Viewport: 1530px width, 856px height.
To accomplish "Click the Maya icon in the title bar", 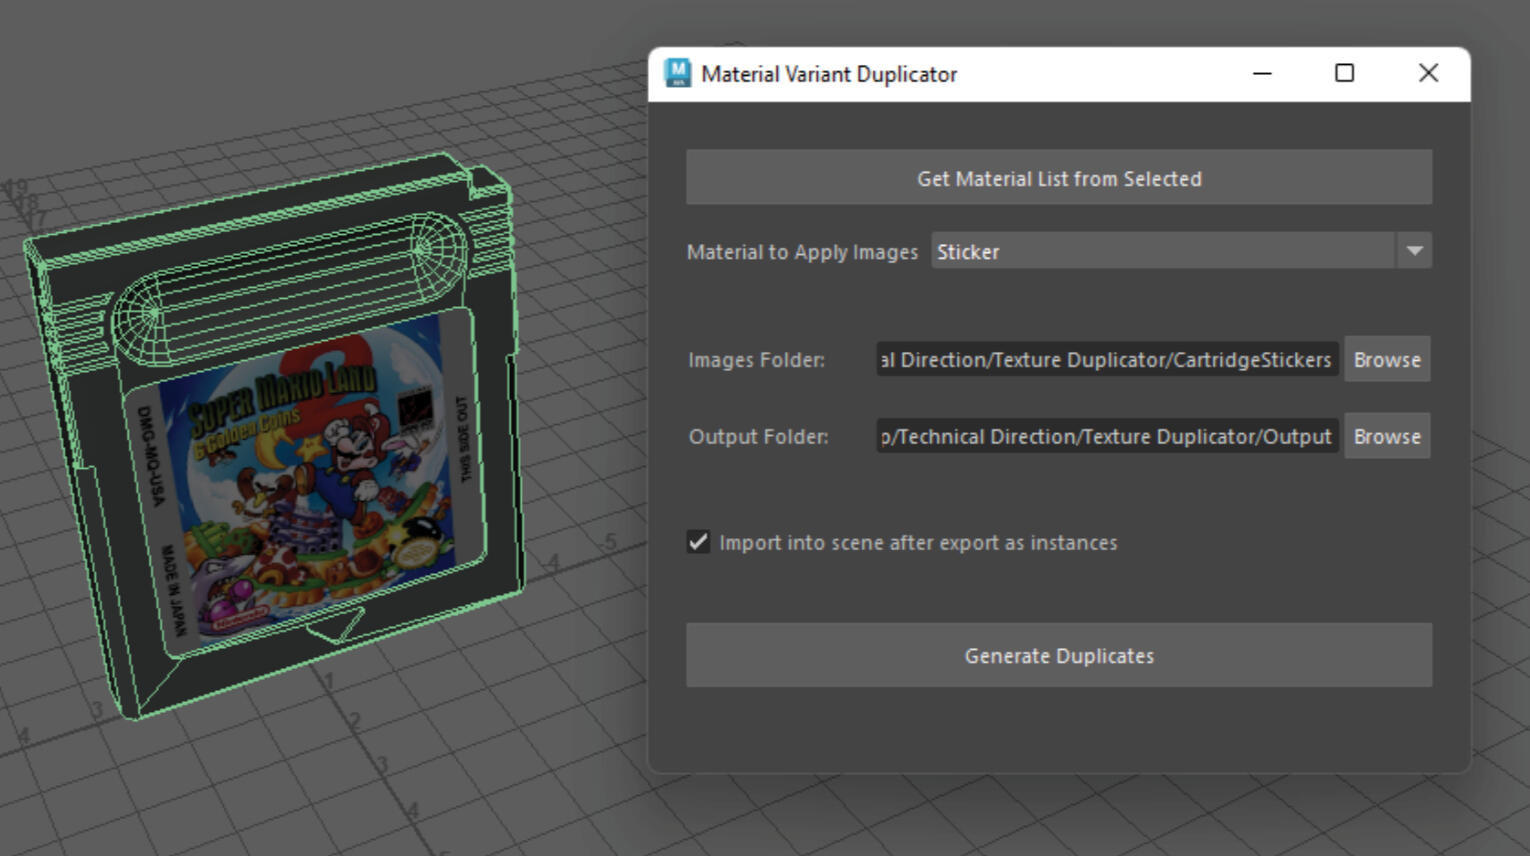I will pos(677,73).
